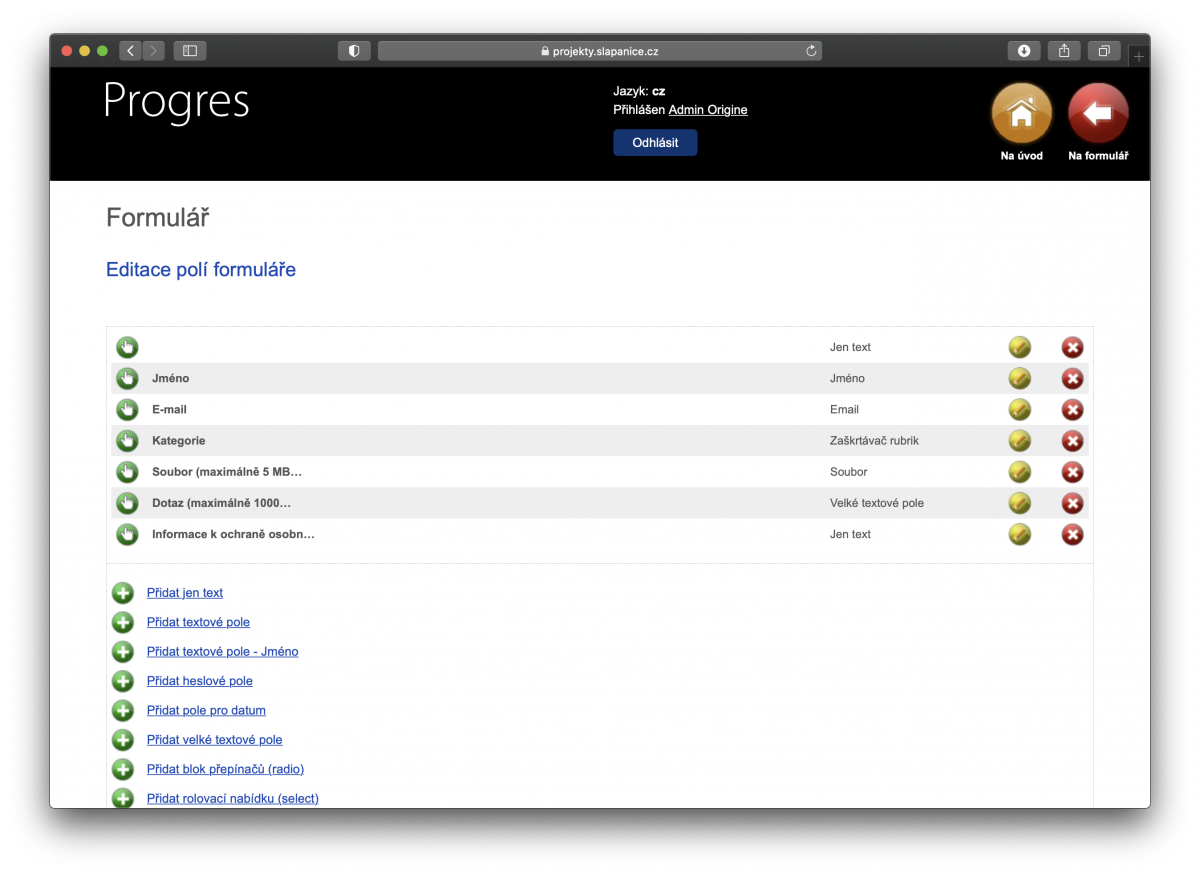Click the privacy shield icon in the toolbar
Screen dimensions: 1200x874
pos(354,50)
